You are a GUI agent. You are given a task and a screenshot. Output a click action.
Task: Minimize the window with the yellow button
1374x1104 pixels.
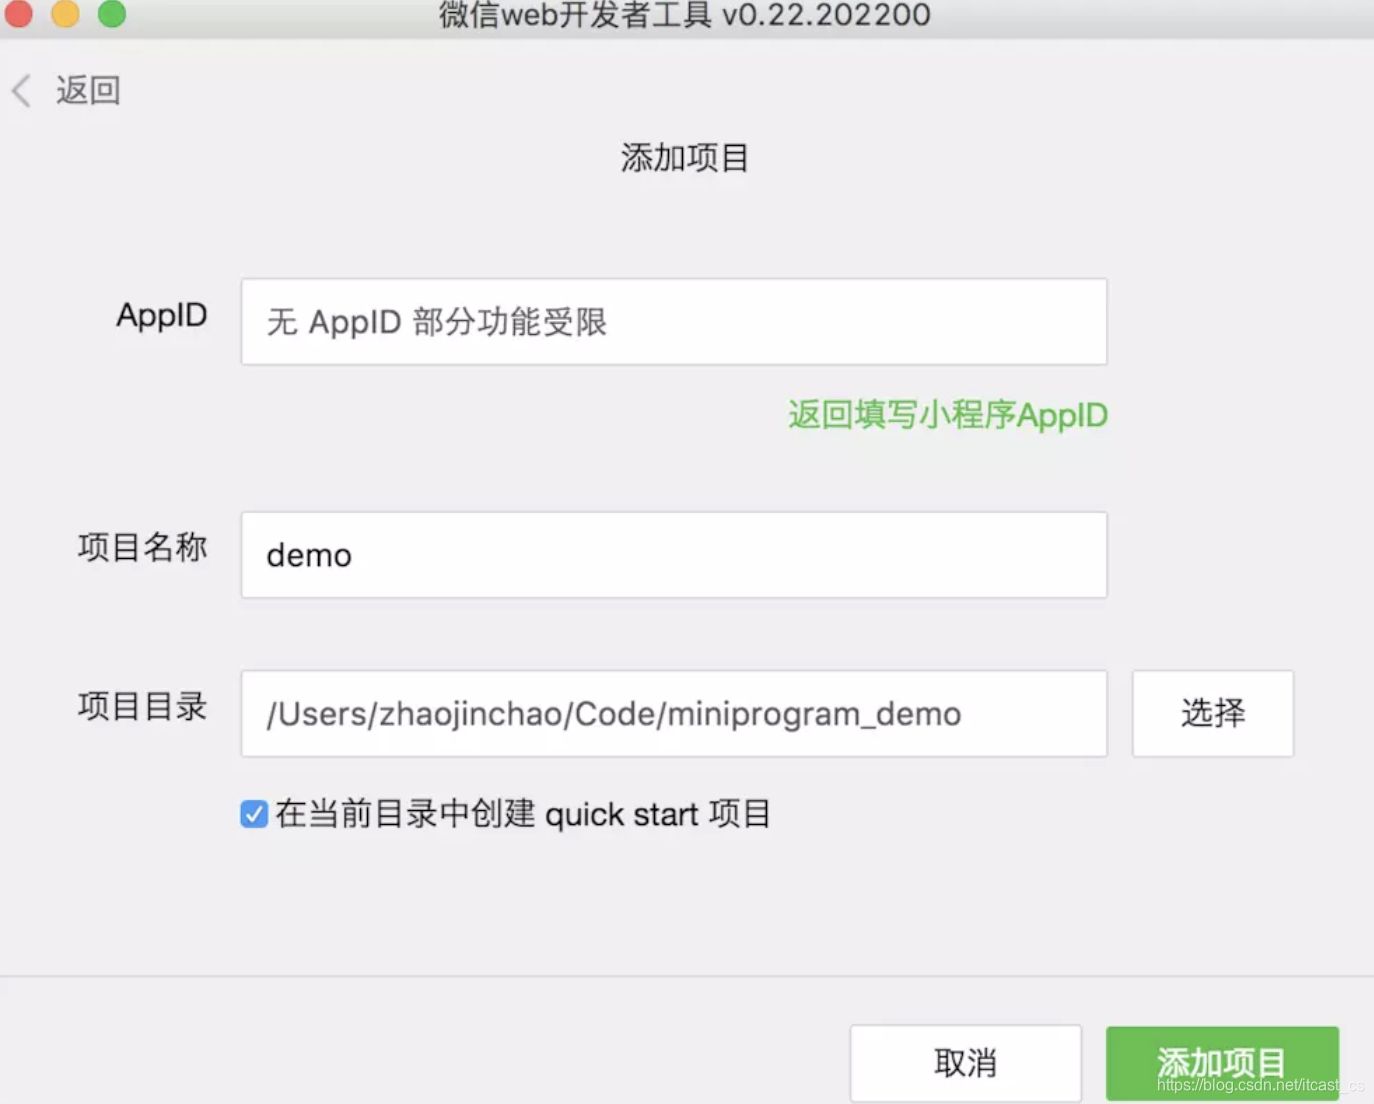[x=65, y=14]
